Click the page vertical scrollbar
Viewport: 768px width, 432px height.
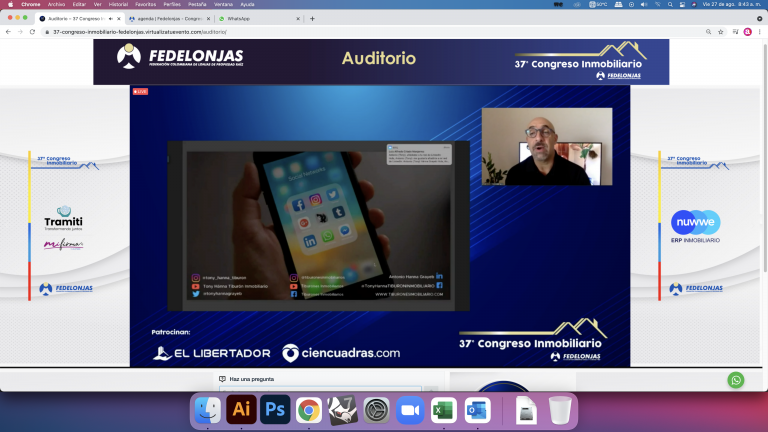pyautogui.click(x=765, y=158)
